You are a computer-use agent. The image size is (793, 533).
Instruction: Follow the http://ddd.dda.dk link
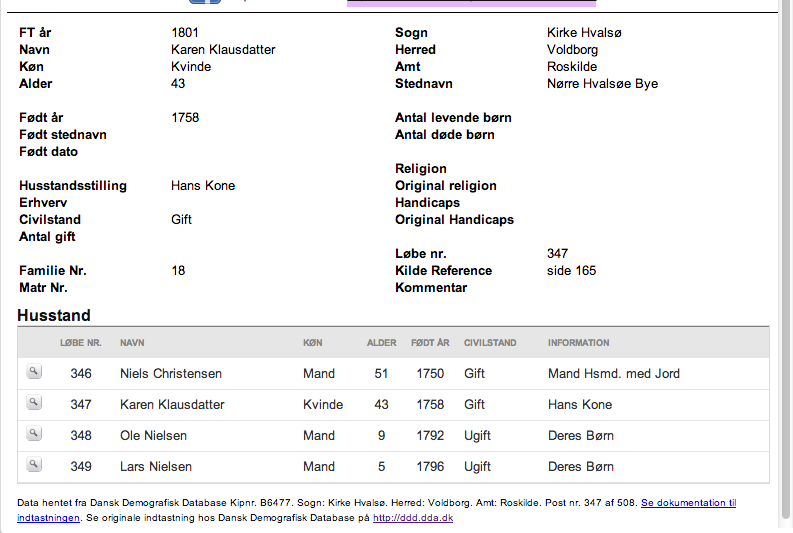413,518
